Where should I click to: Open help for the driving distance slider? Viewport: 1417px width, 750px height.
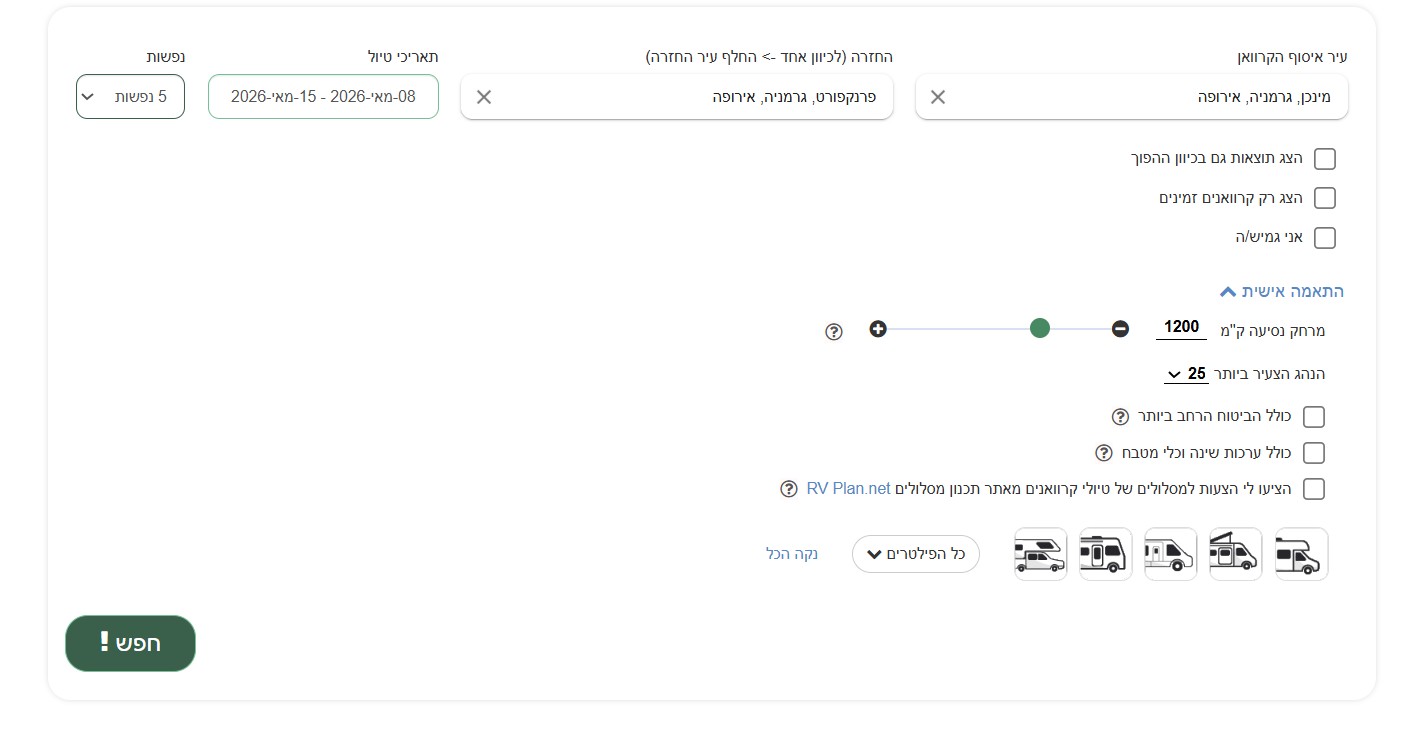coord(834,332)
